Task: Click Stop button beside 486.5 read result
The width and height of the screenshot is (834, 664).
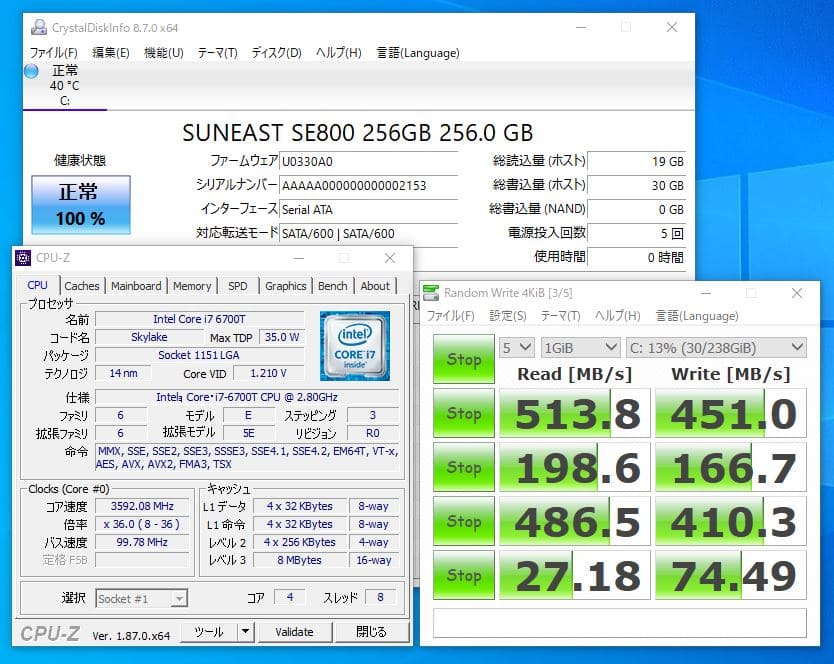Action: pyautogui.click(x=464, y=521)
